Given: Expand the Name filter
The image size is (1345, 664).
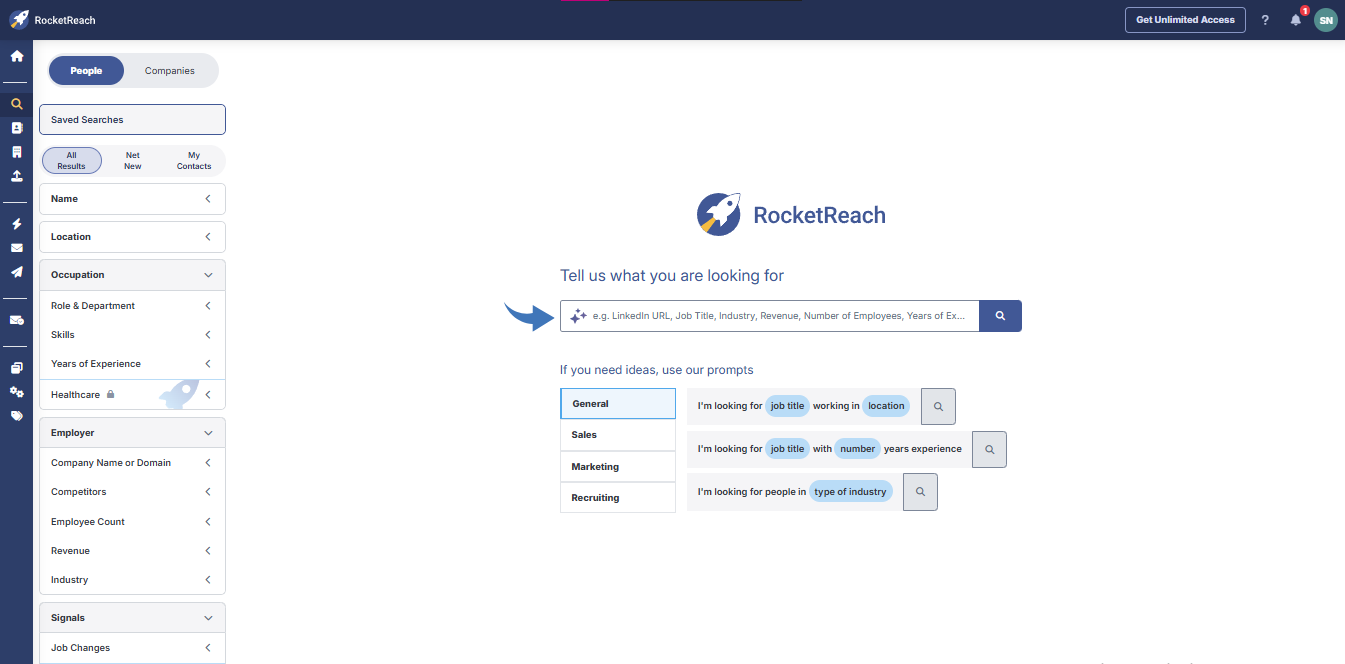Looking at the screenshot, I should click(x=132, y=199).
